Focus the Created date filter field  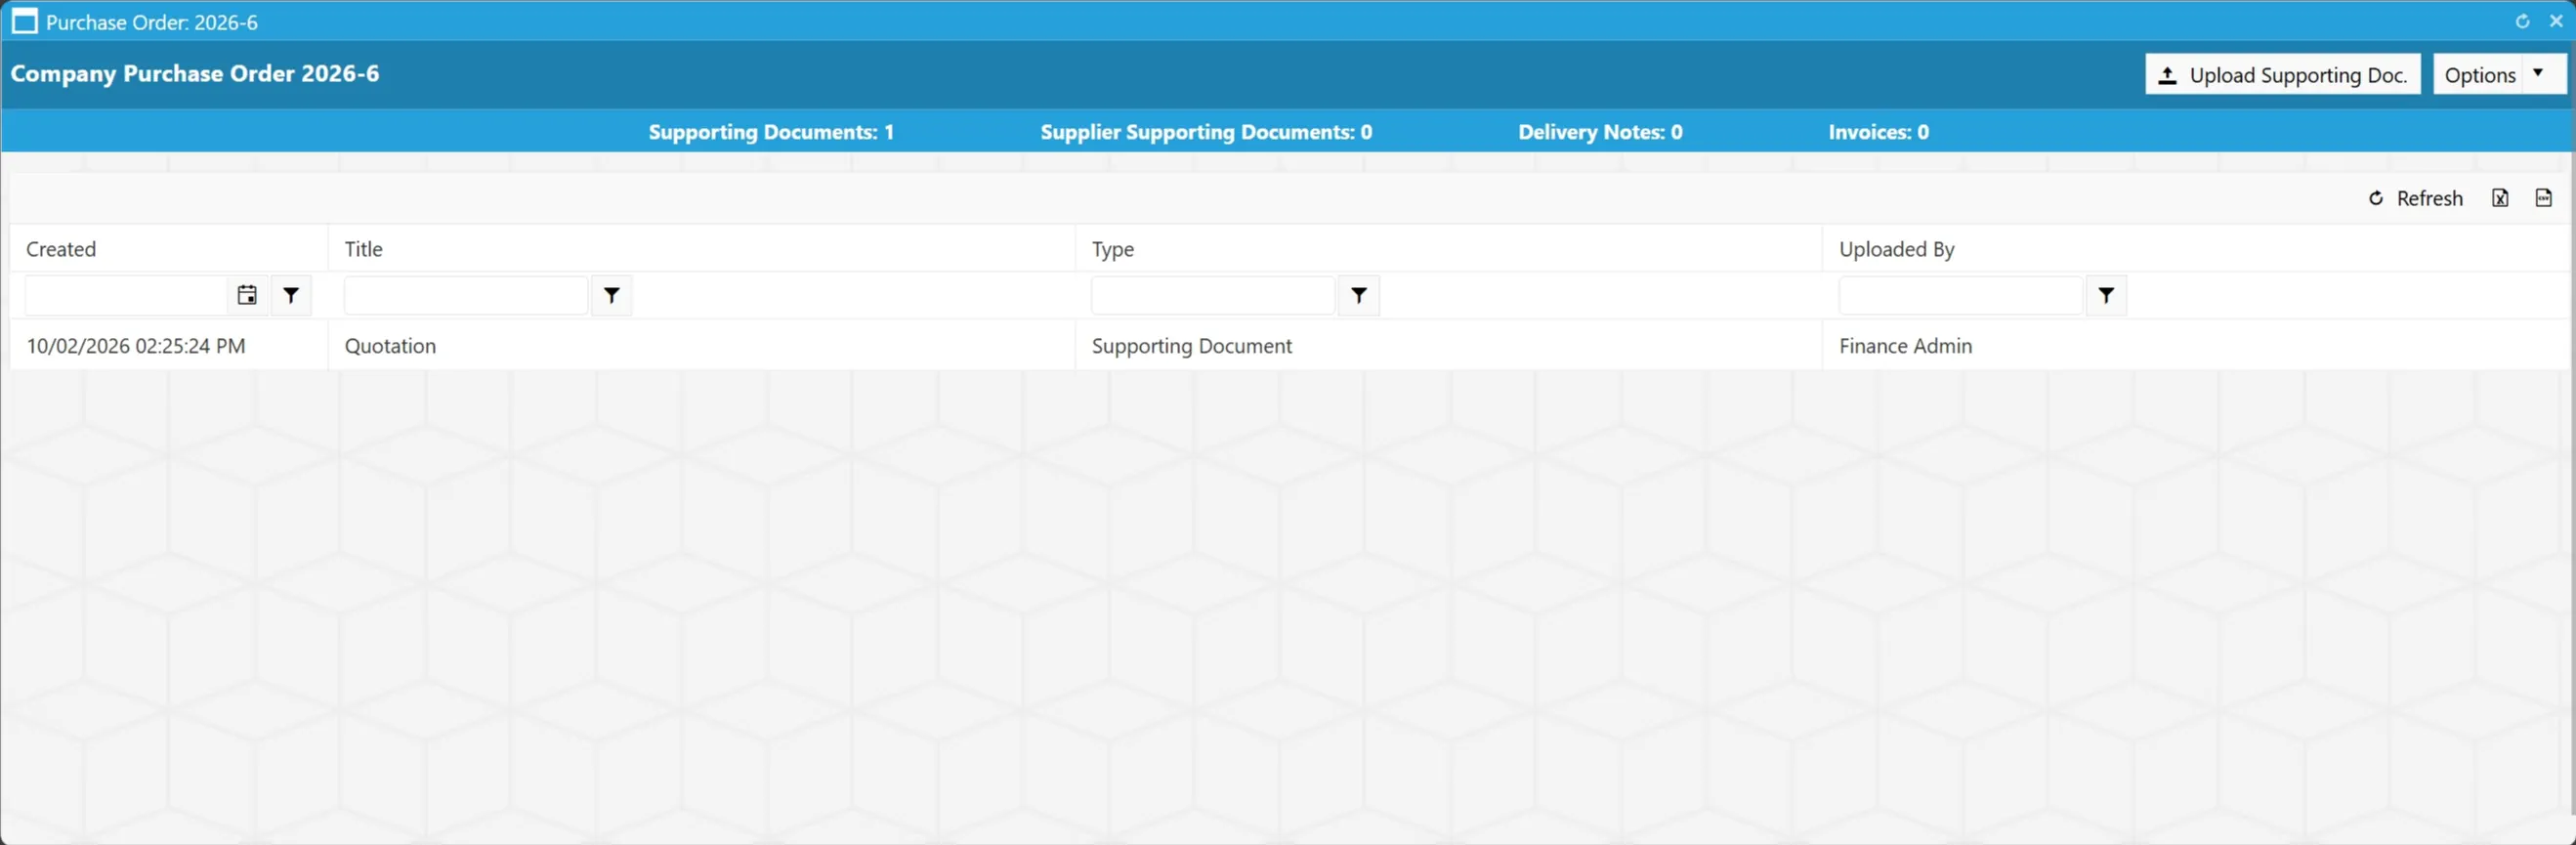pos(127,295)
